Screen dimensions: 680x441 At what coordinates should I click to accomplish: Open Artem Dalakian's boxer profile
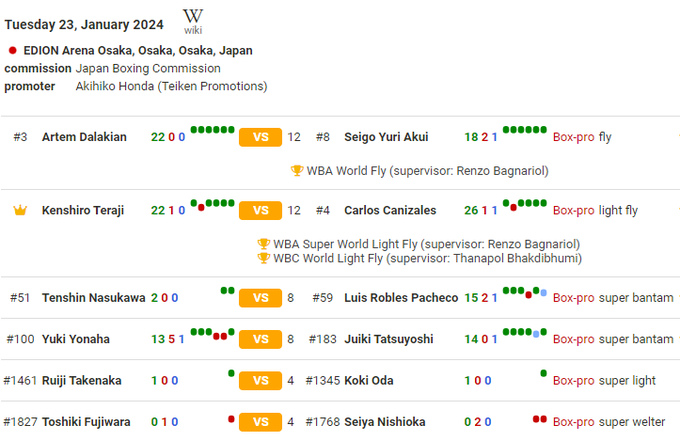(84, 137)
